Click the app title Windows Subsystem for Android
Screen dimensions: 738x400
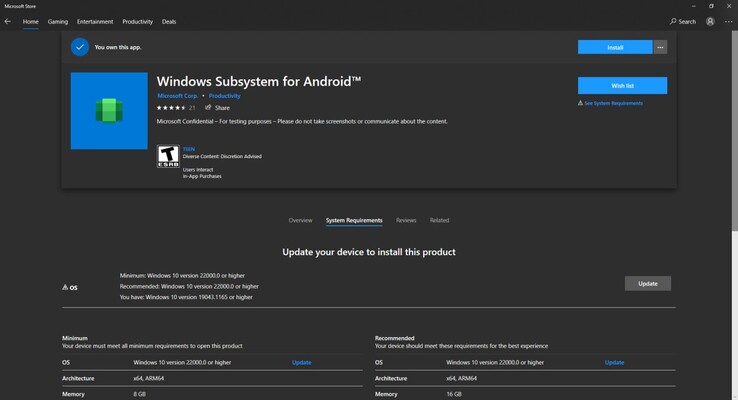pyautogui.click(x=259, y=81)
